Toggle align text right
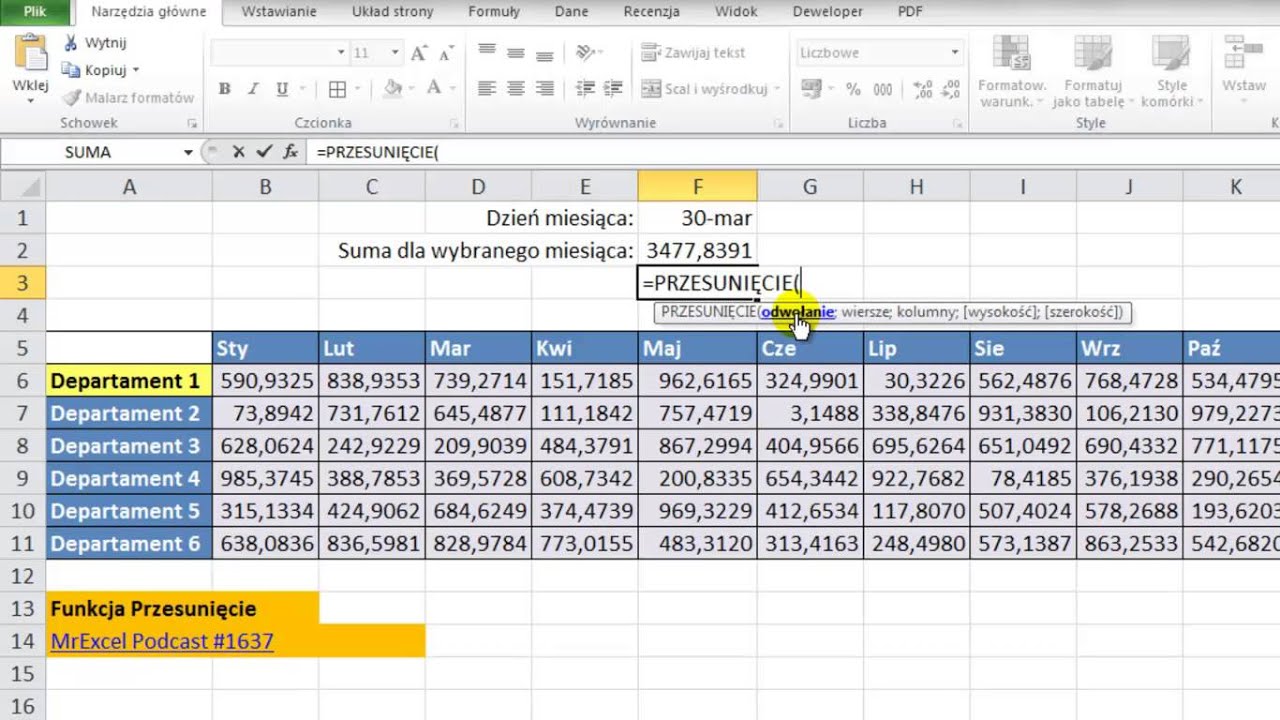1280x720 pixels. (x=544, y=89)
